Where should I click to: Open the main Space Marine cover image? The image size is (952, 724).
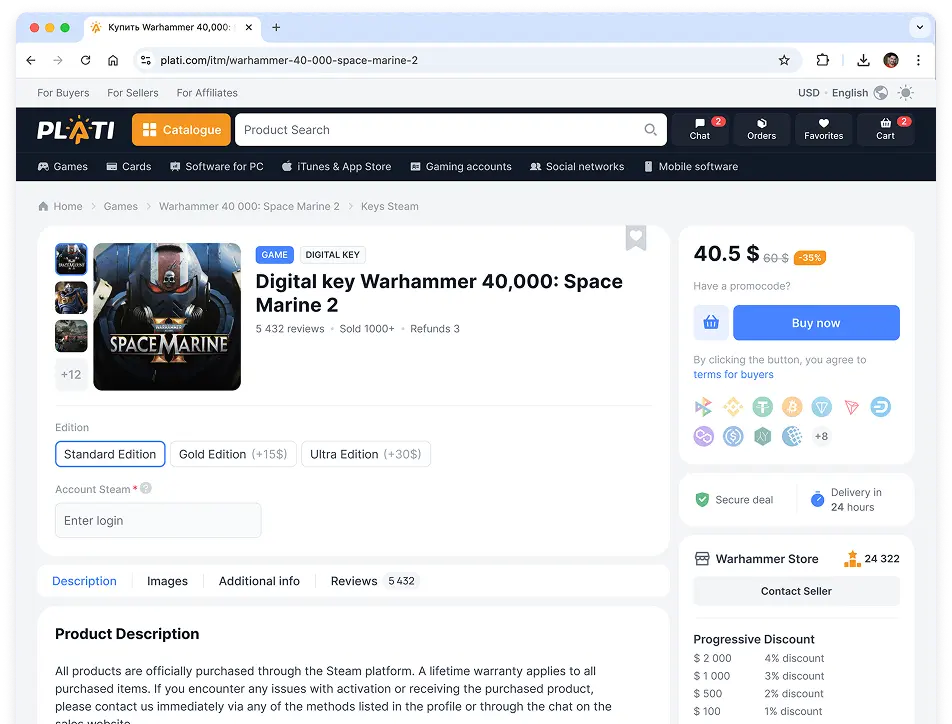tap(167, 316)
